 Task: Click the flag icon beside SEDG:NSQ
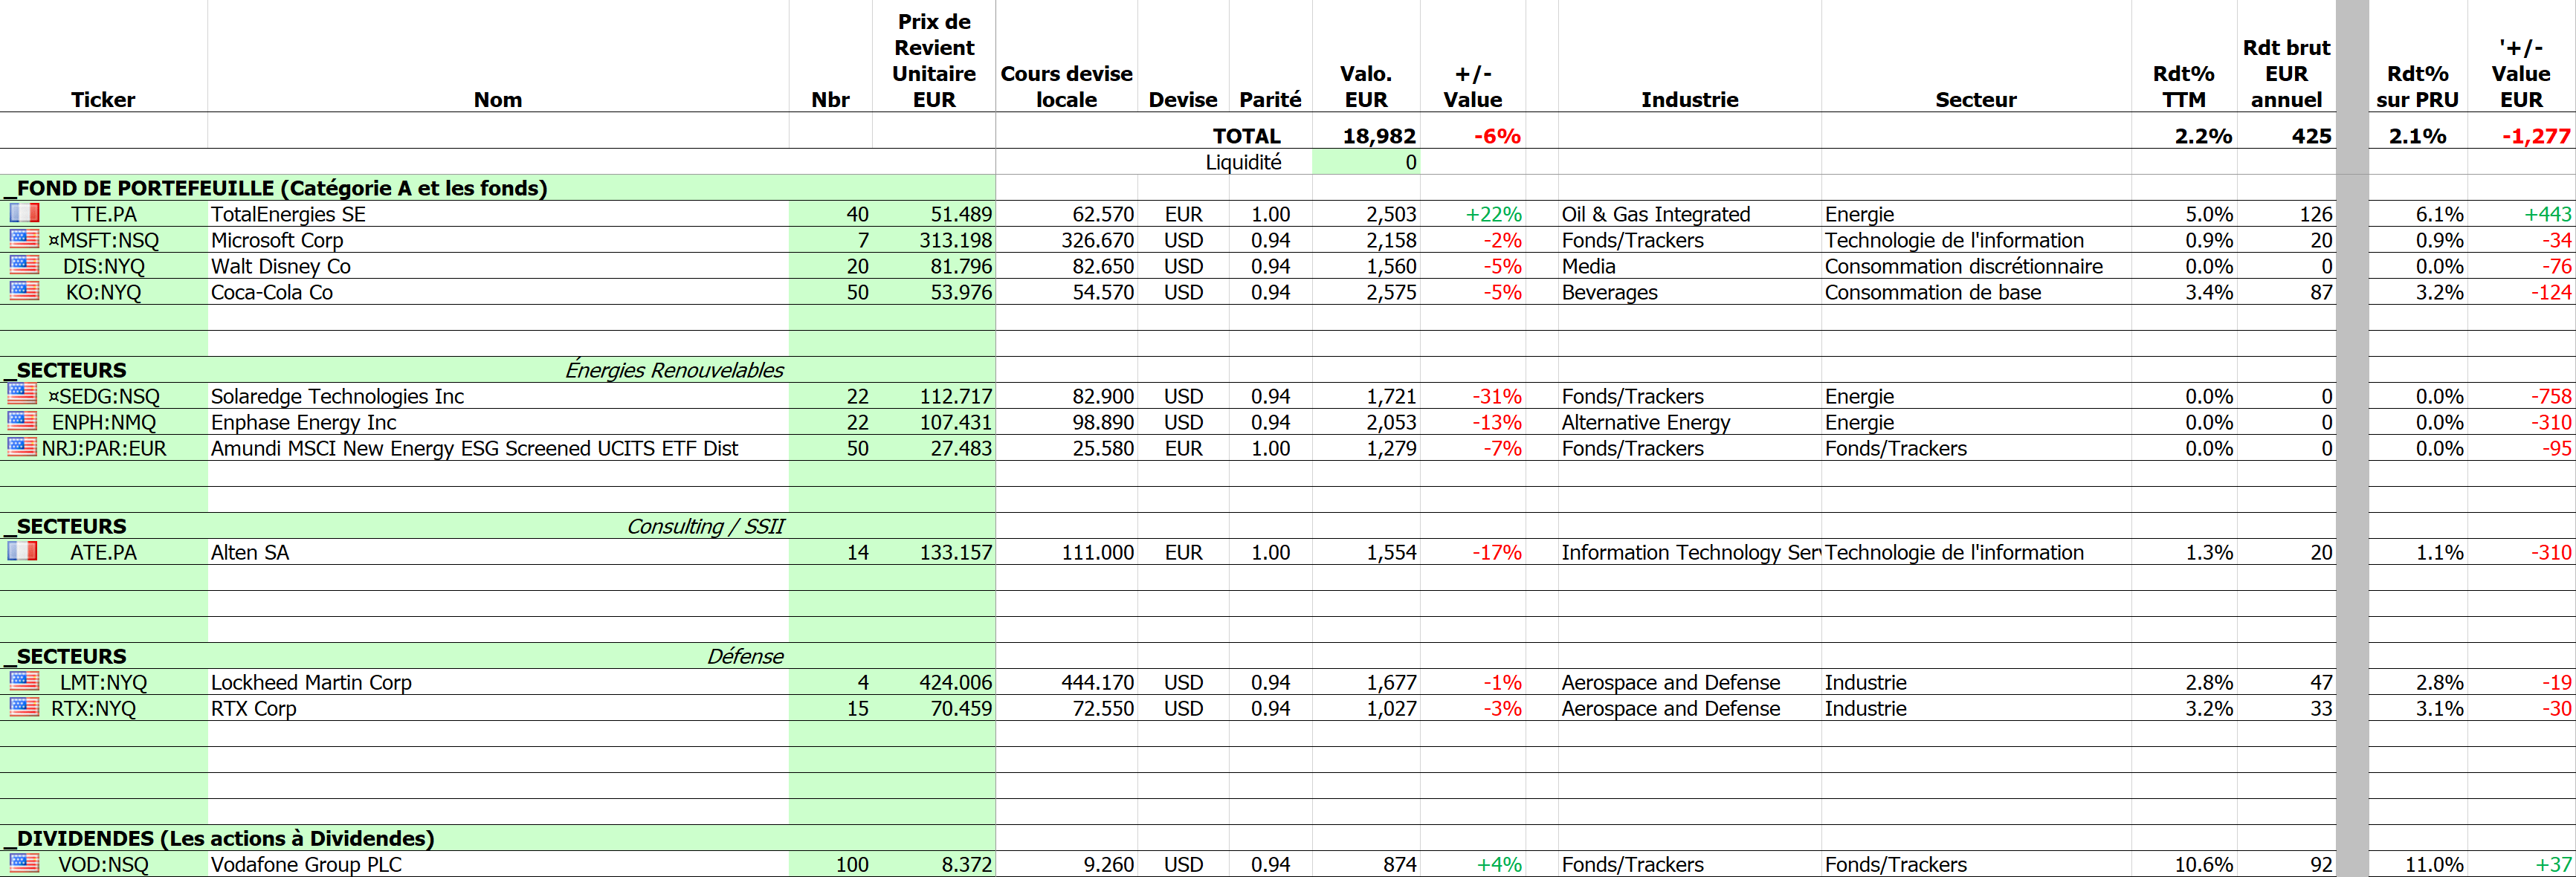[22, 395]
